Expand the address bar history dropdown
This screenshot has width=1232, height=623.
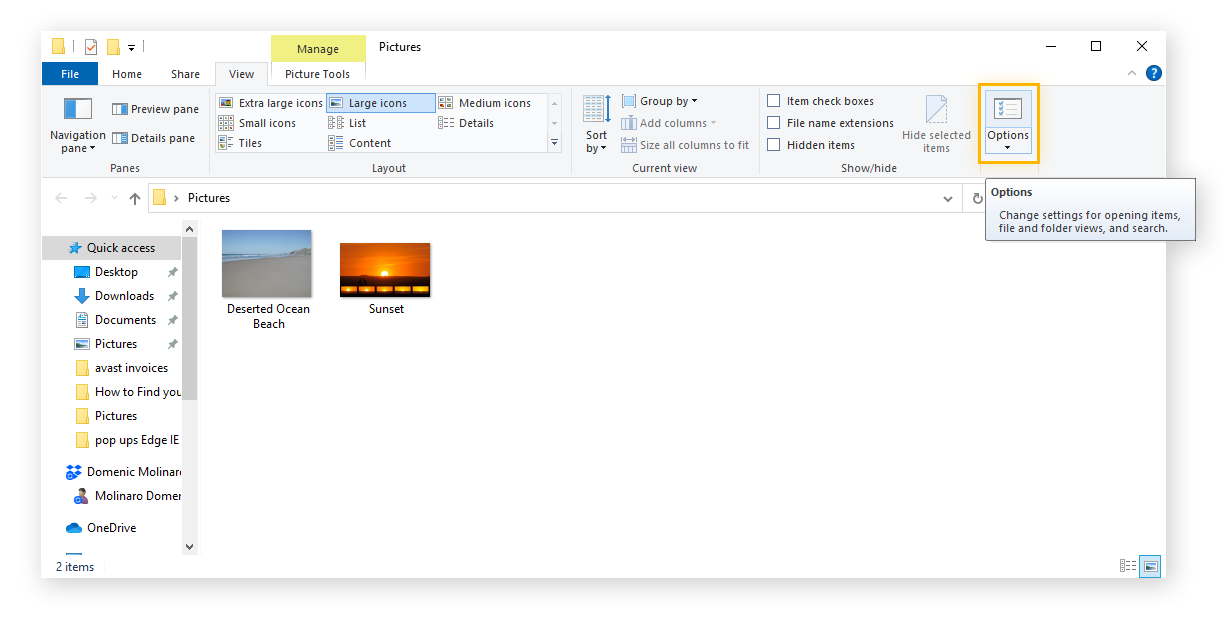pos(948,198)
